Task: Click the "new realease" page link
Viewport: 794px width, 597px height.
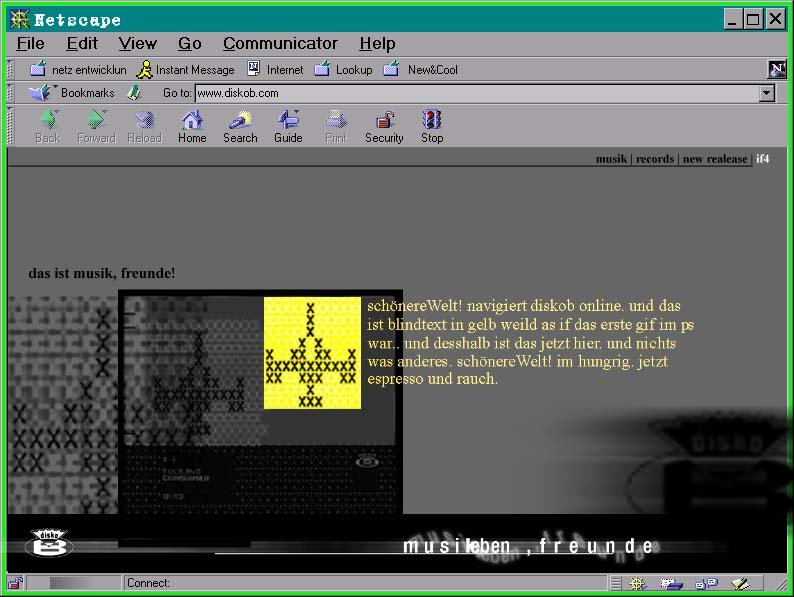Action: 714,159
